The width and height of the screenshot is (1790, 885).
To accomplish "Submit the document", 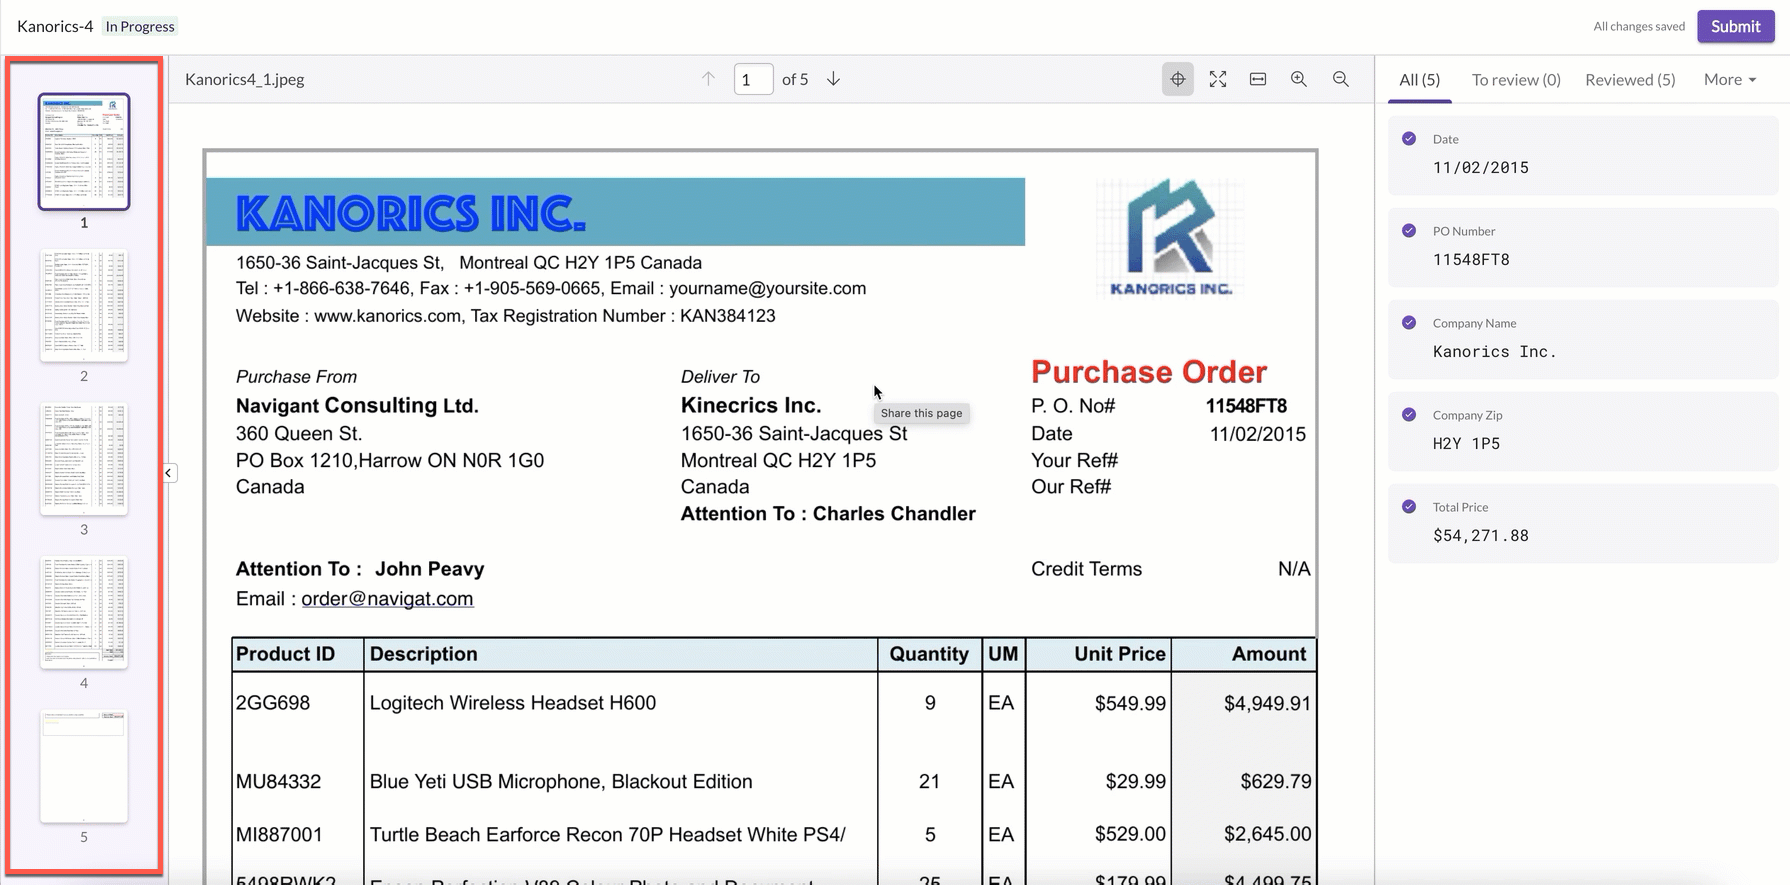I will coord(1736,27).
